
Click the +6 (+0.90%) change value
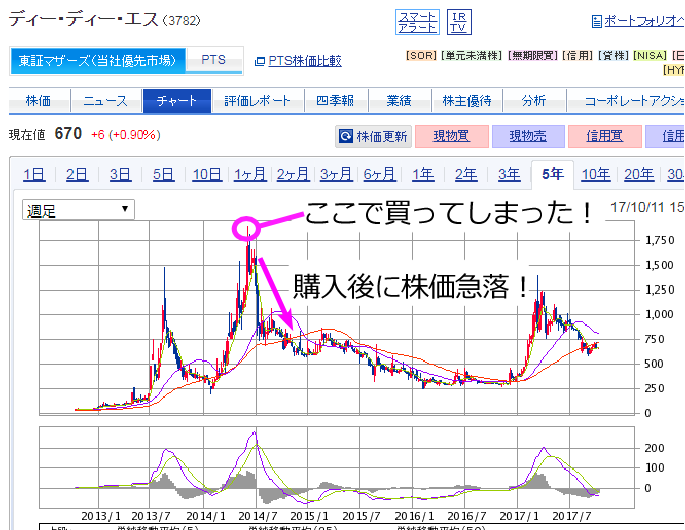click(x=126, y=135)
